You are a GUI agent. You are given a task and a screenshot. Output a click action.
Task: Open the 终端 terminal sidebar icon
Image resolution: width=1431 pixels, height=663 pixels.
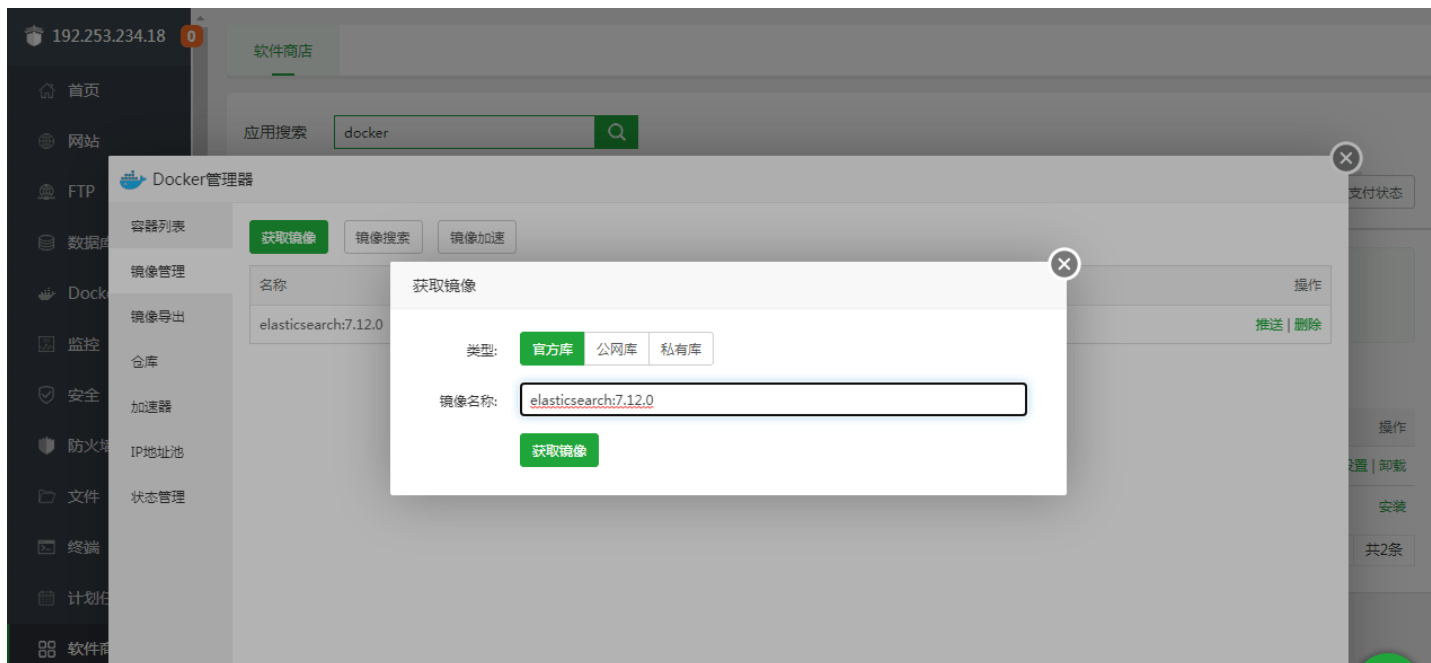pos(46,547)
